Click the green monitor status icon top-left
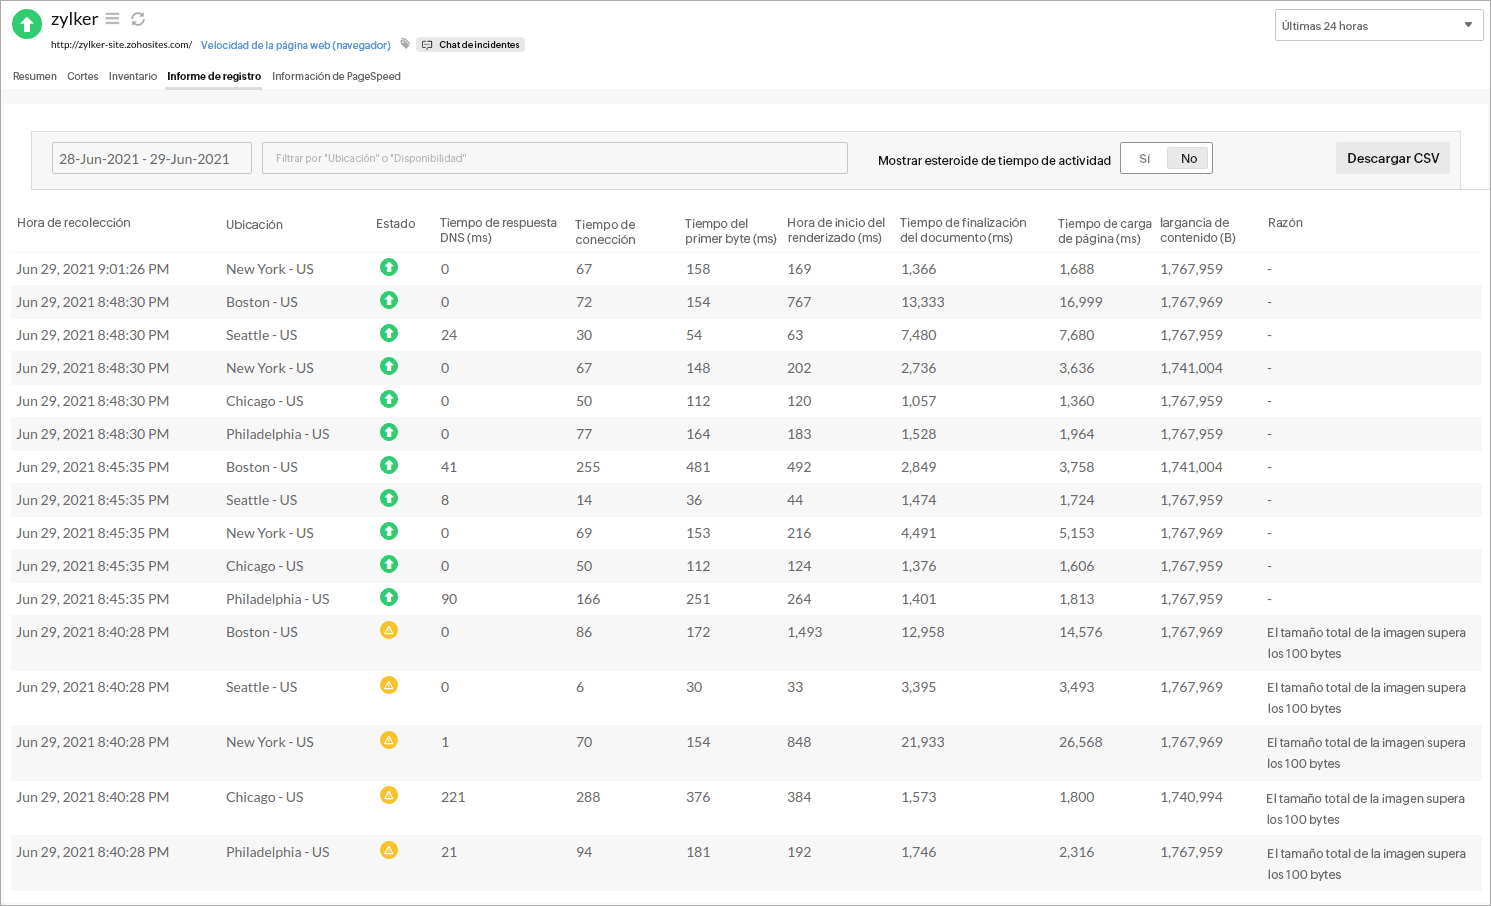Viewport: 1491px width, 906px height. coord(26,23)
